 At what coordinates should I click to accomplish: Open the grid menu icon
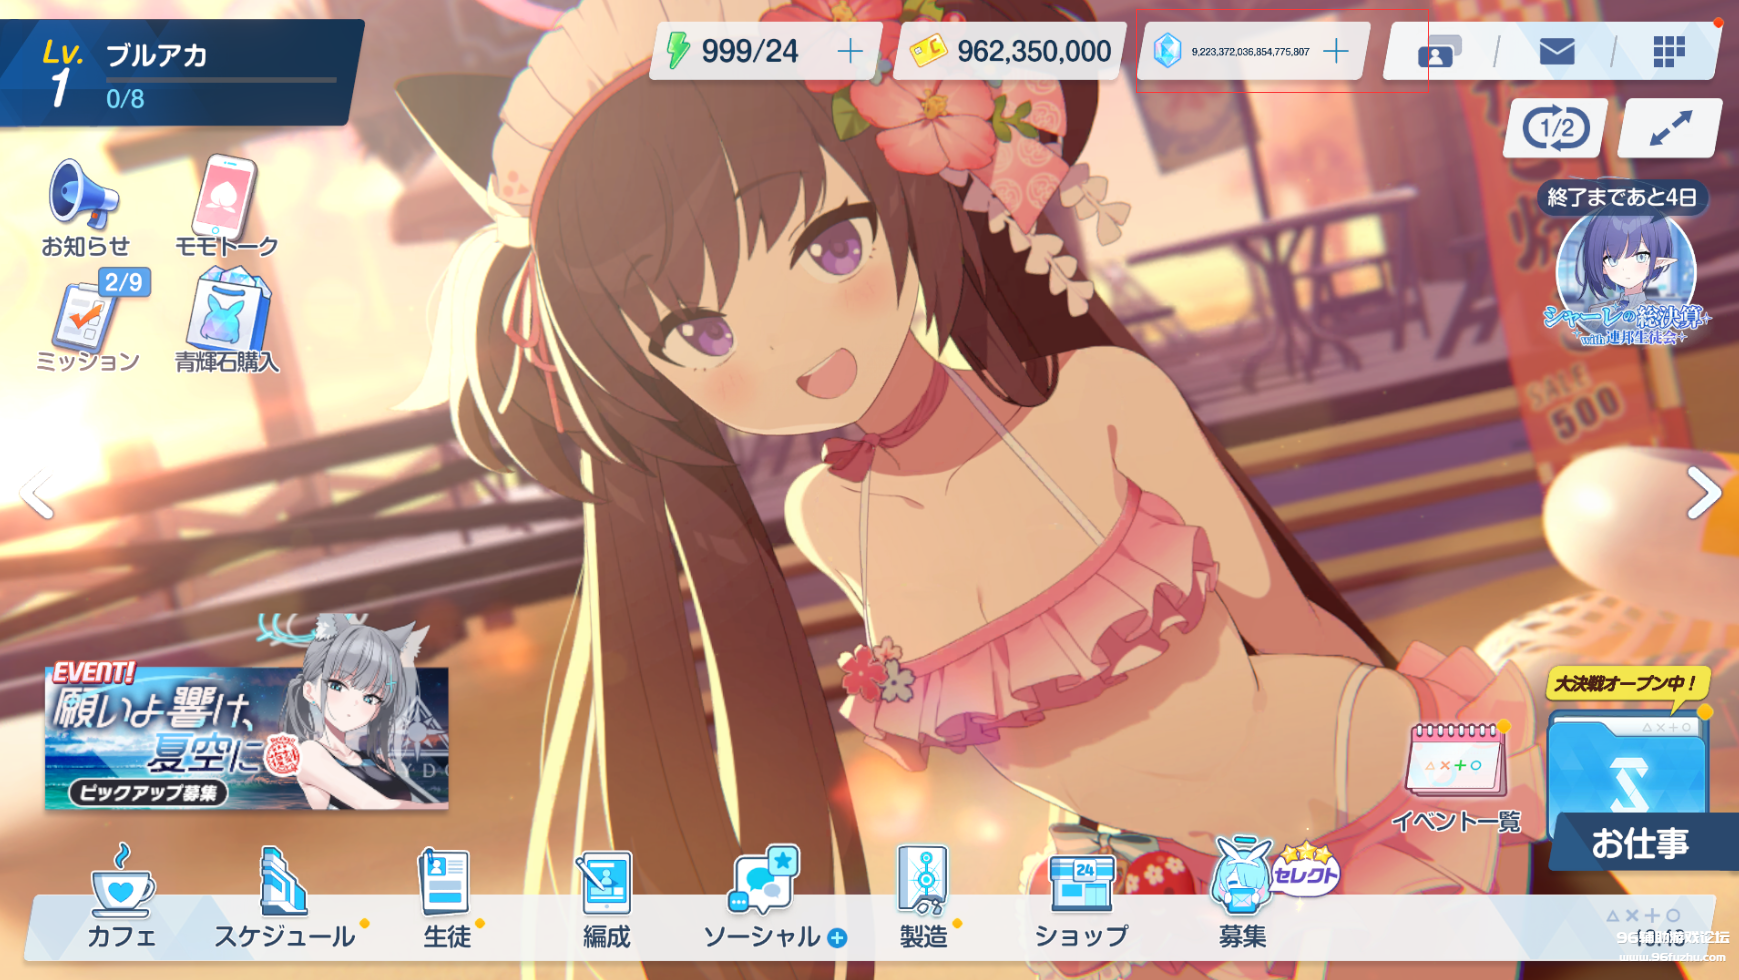[x=1668, y=51]
